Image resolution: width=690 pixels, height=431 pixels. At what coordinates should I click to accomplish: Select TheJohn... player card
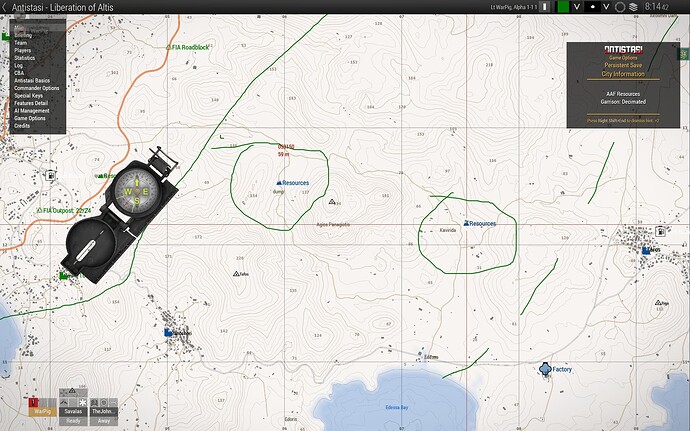103,412
